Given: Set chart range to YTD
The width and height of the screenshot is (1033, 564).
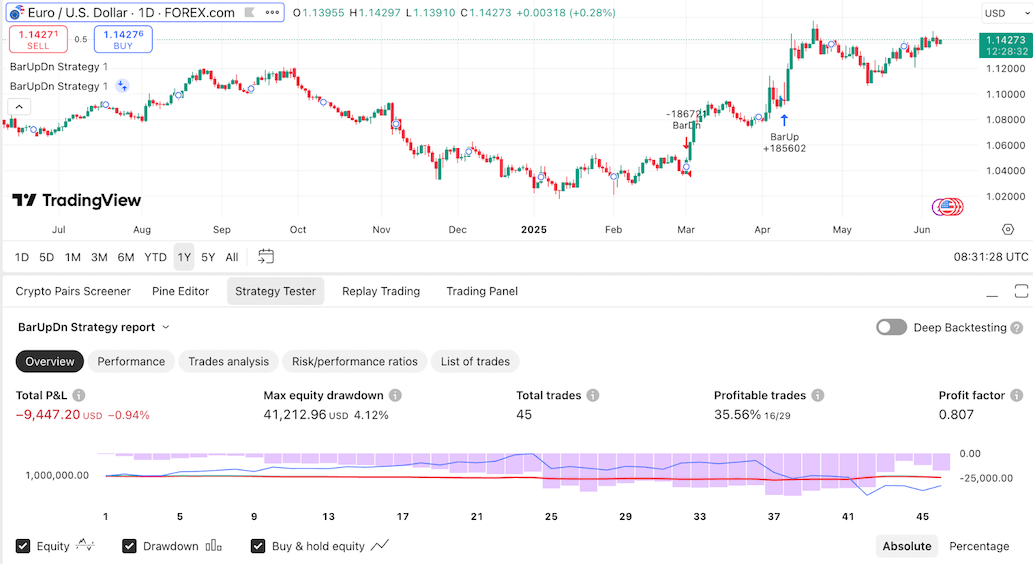Looking at the screenshot, I should 155,257.
